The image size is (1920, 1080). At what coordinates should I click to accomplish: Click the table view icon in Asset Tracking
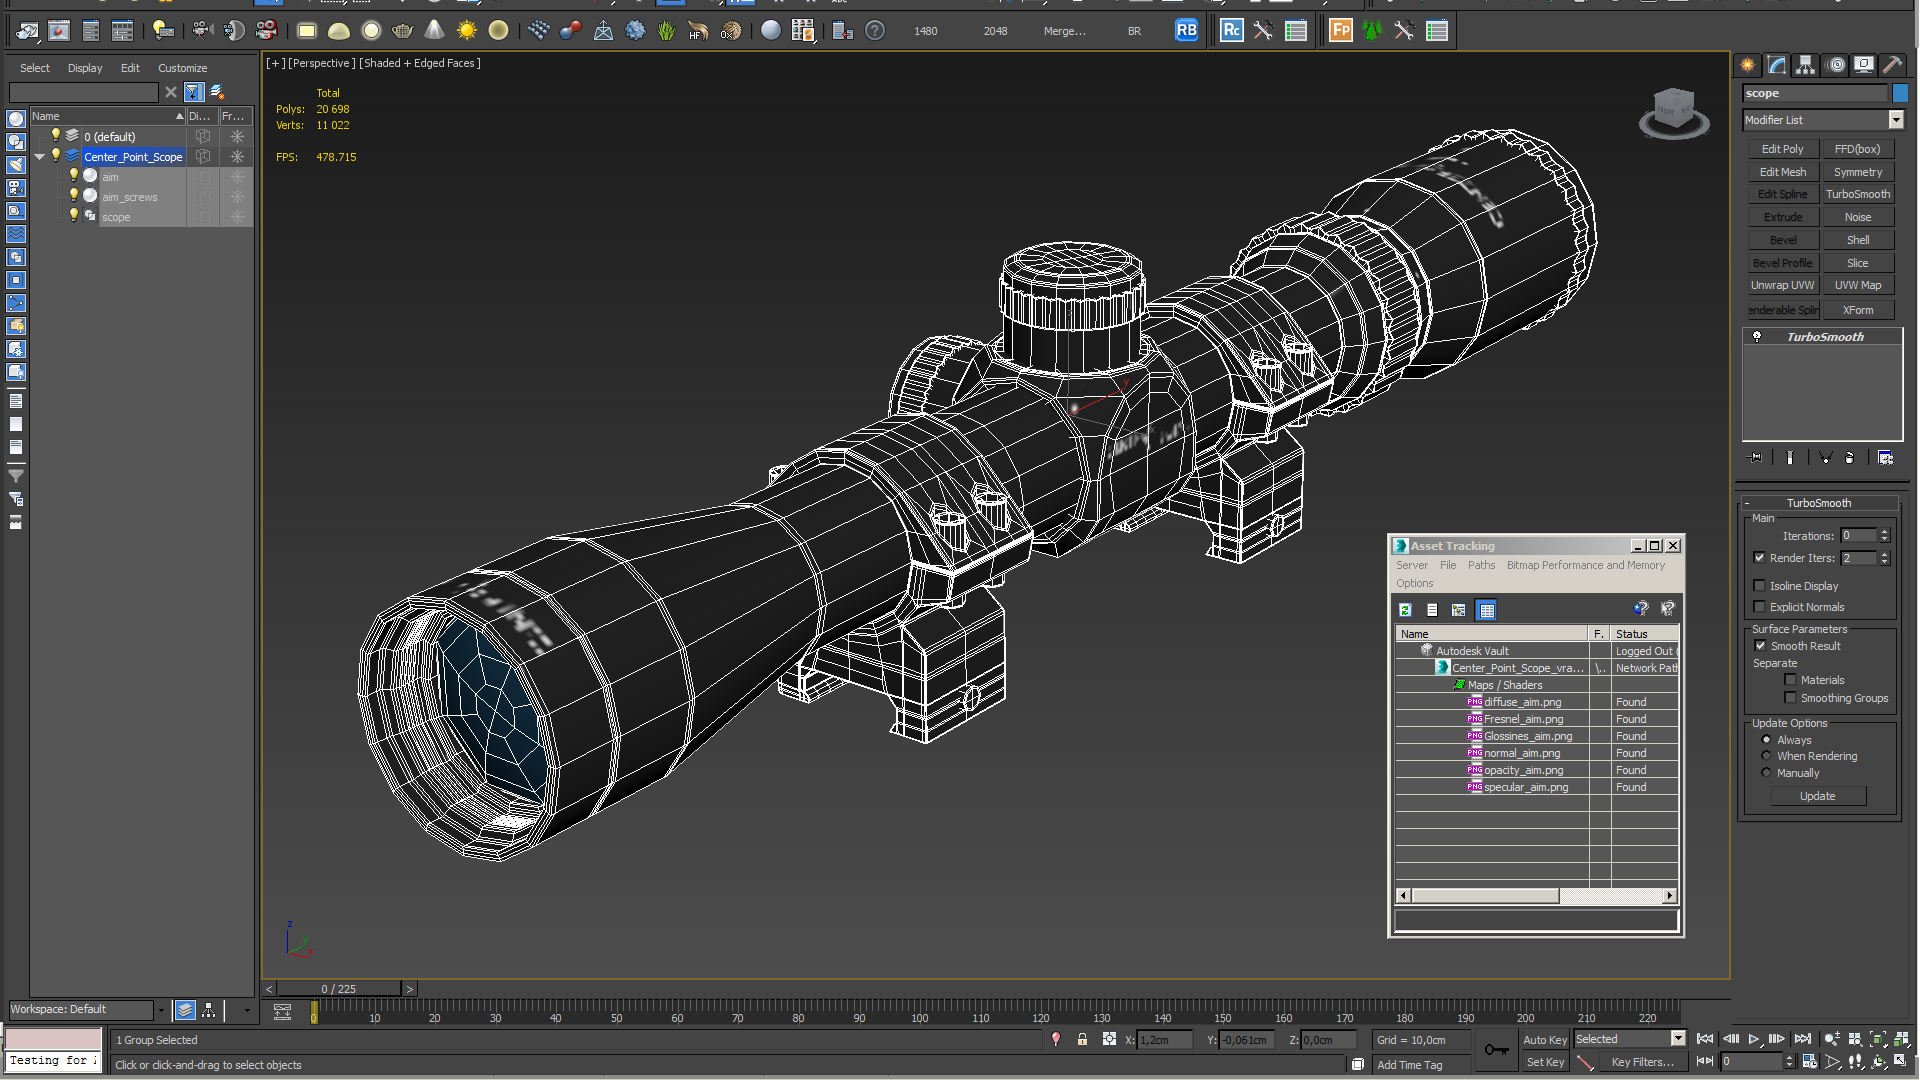[1486, 610]
